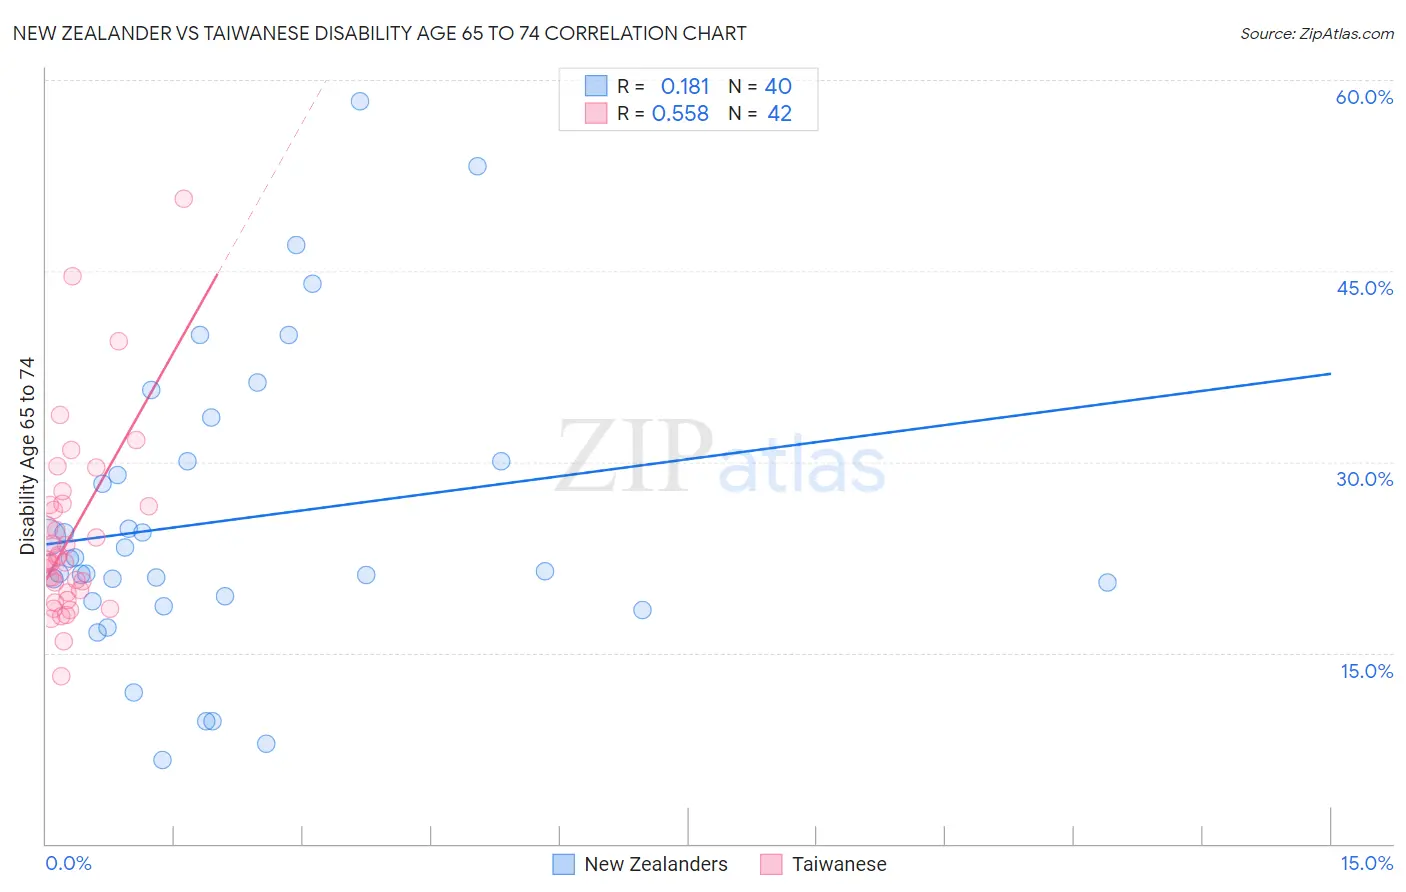Click the 0.0% x-axis start label

click(x=68, y=863)
